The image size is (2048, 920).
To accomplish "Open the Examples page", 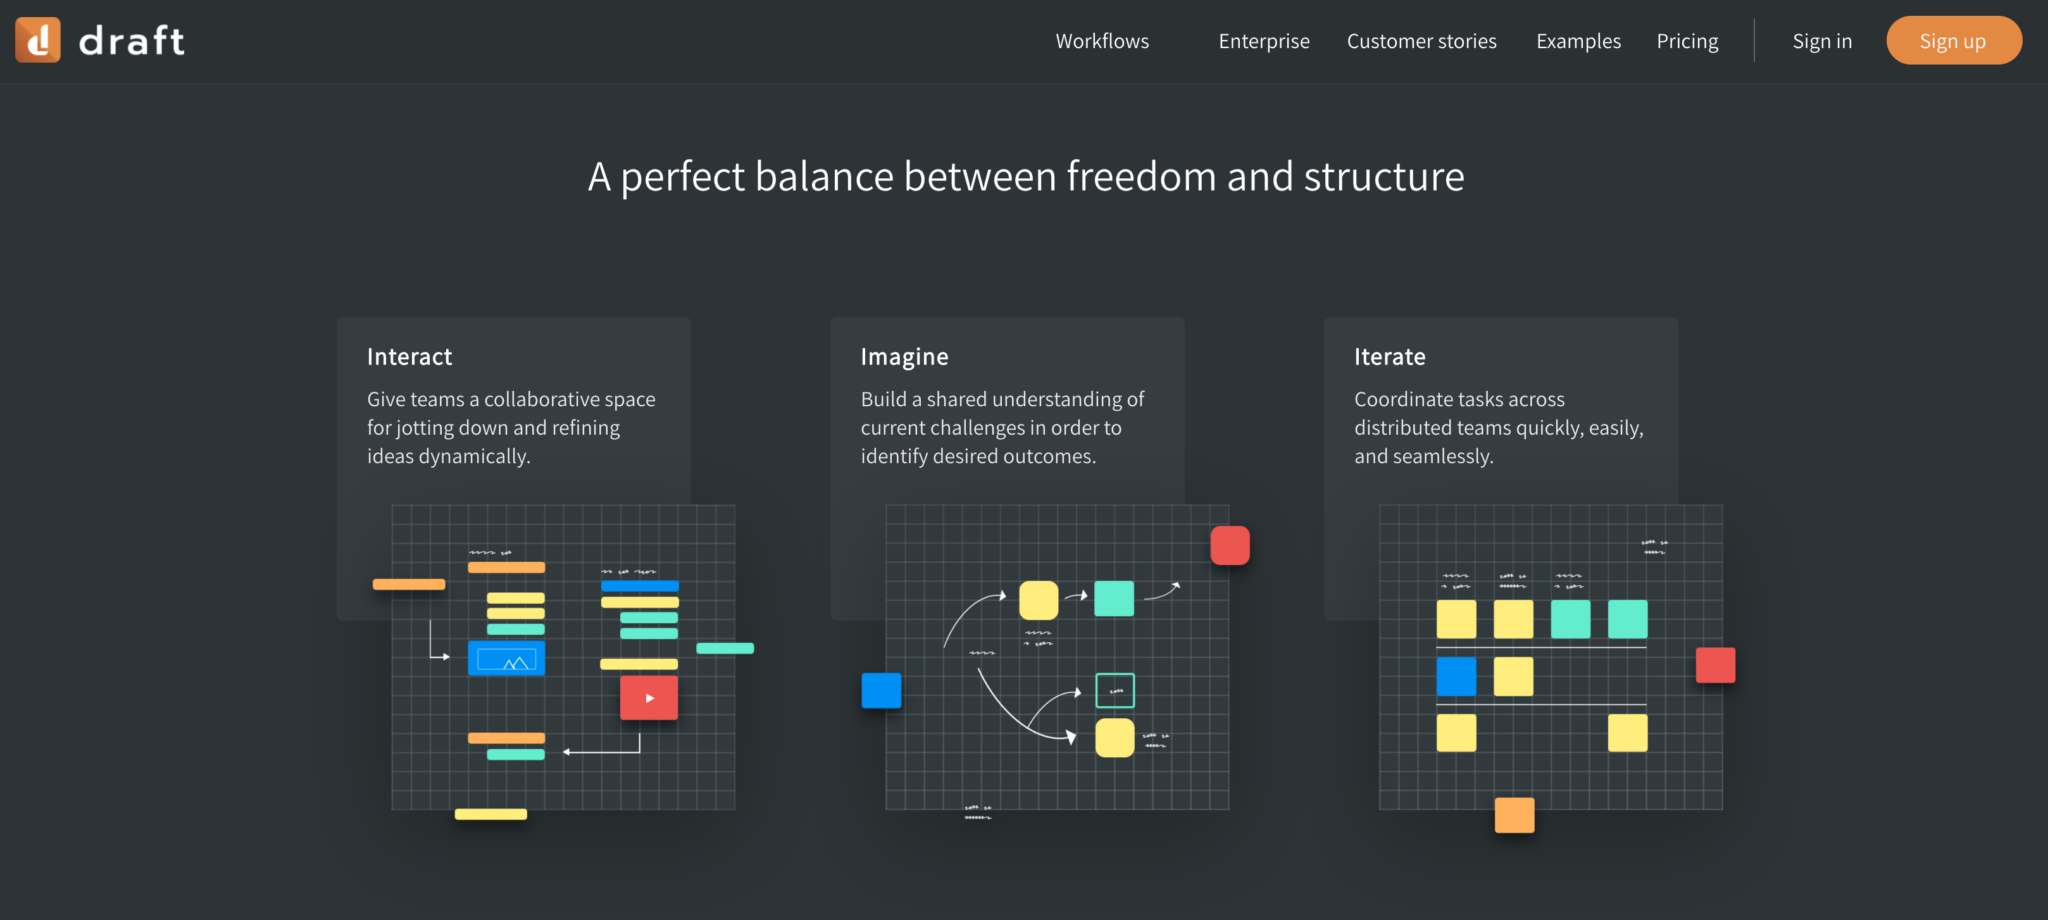I will pyautogui.click(x=1578, y=41).
